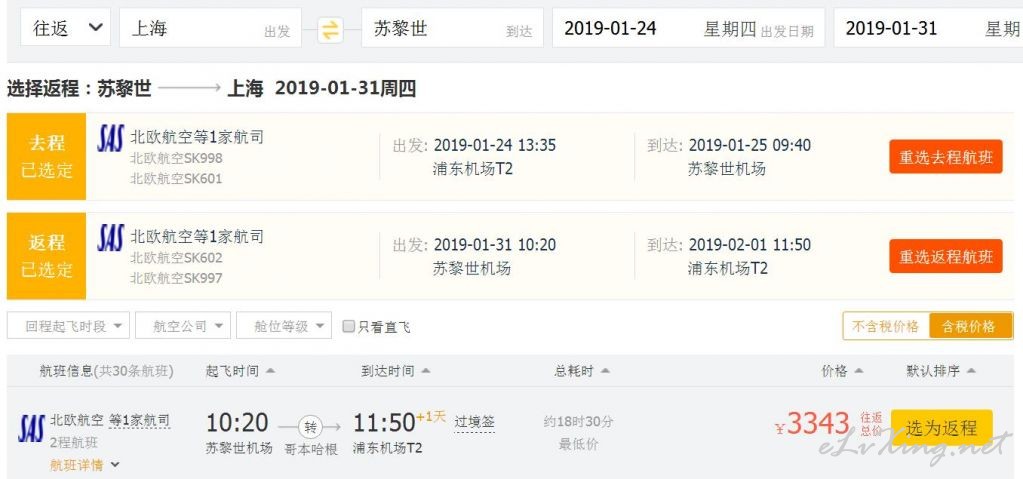
Task: Open 舱位等级 cabin class dropdown
Action: (284, 326)
